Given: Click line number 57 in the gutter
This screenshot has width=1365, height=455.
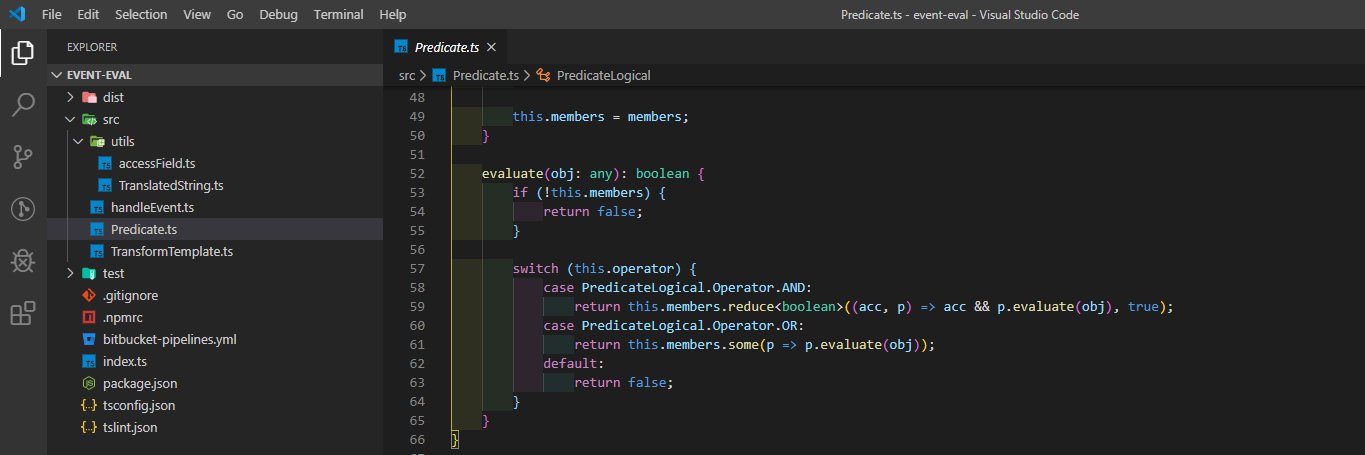Looking at the screenshot, I should 417,269.
